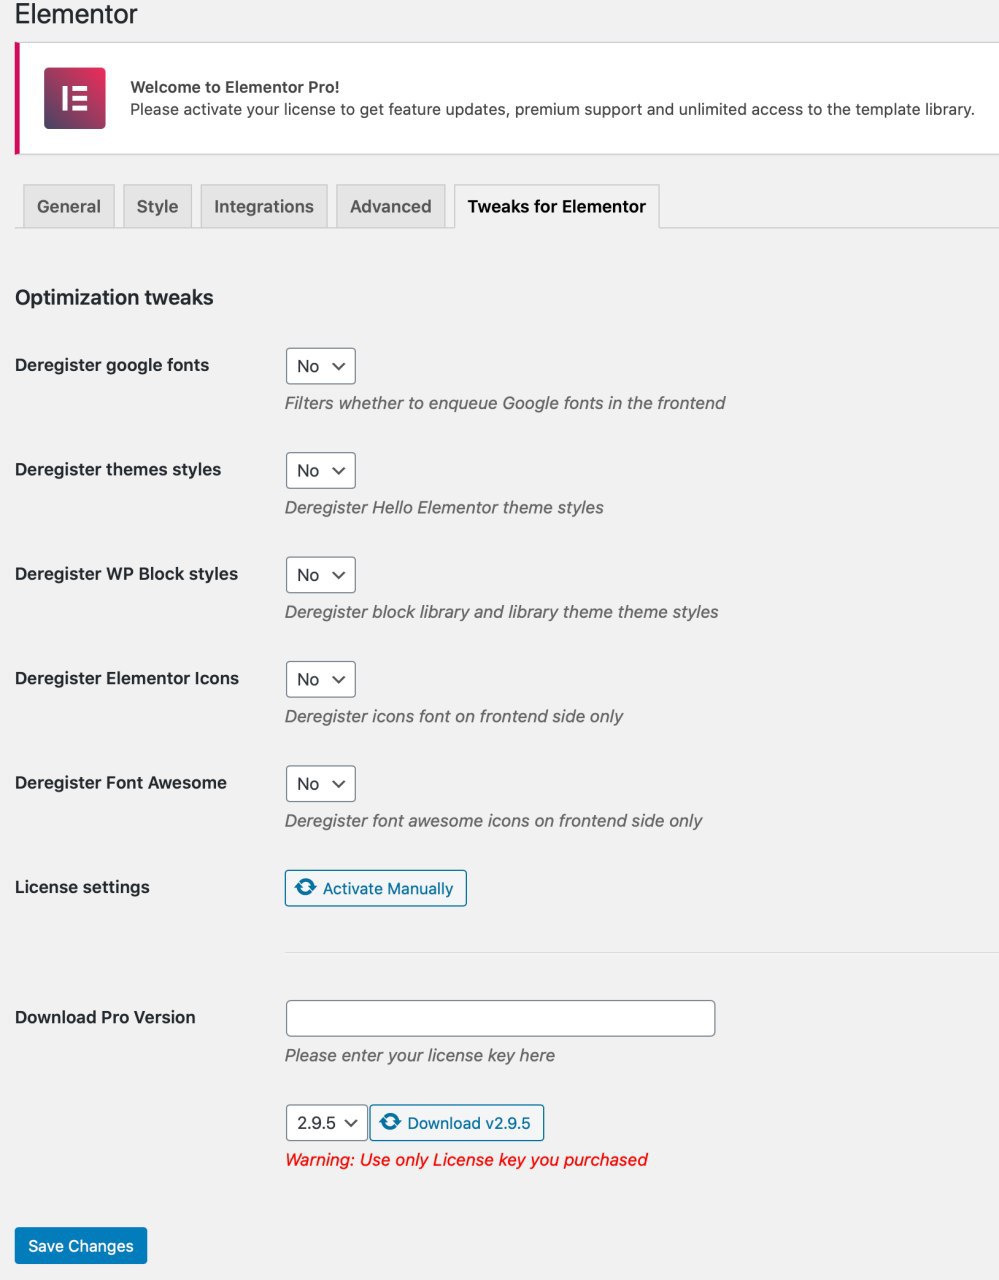This screenshot has height=1280, width=999.
Task: Open the General tab
Action: pos(69,206)
